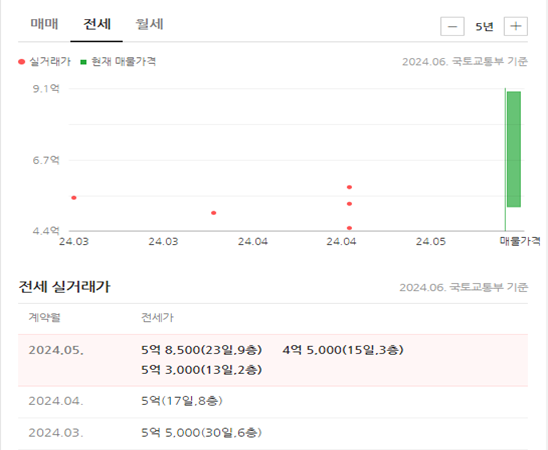This screenshot has width=548, height=450.
Task: Click the 5억 3,000(13일,2층) entry
Action: 201,370
